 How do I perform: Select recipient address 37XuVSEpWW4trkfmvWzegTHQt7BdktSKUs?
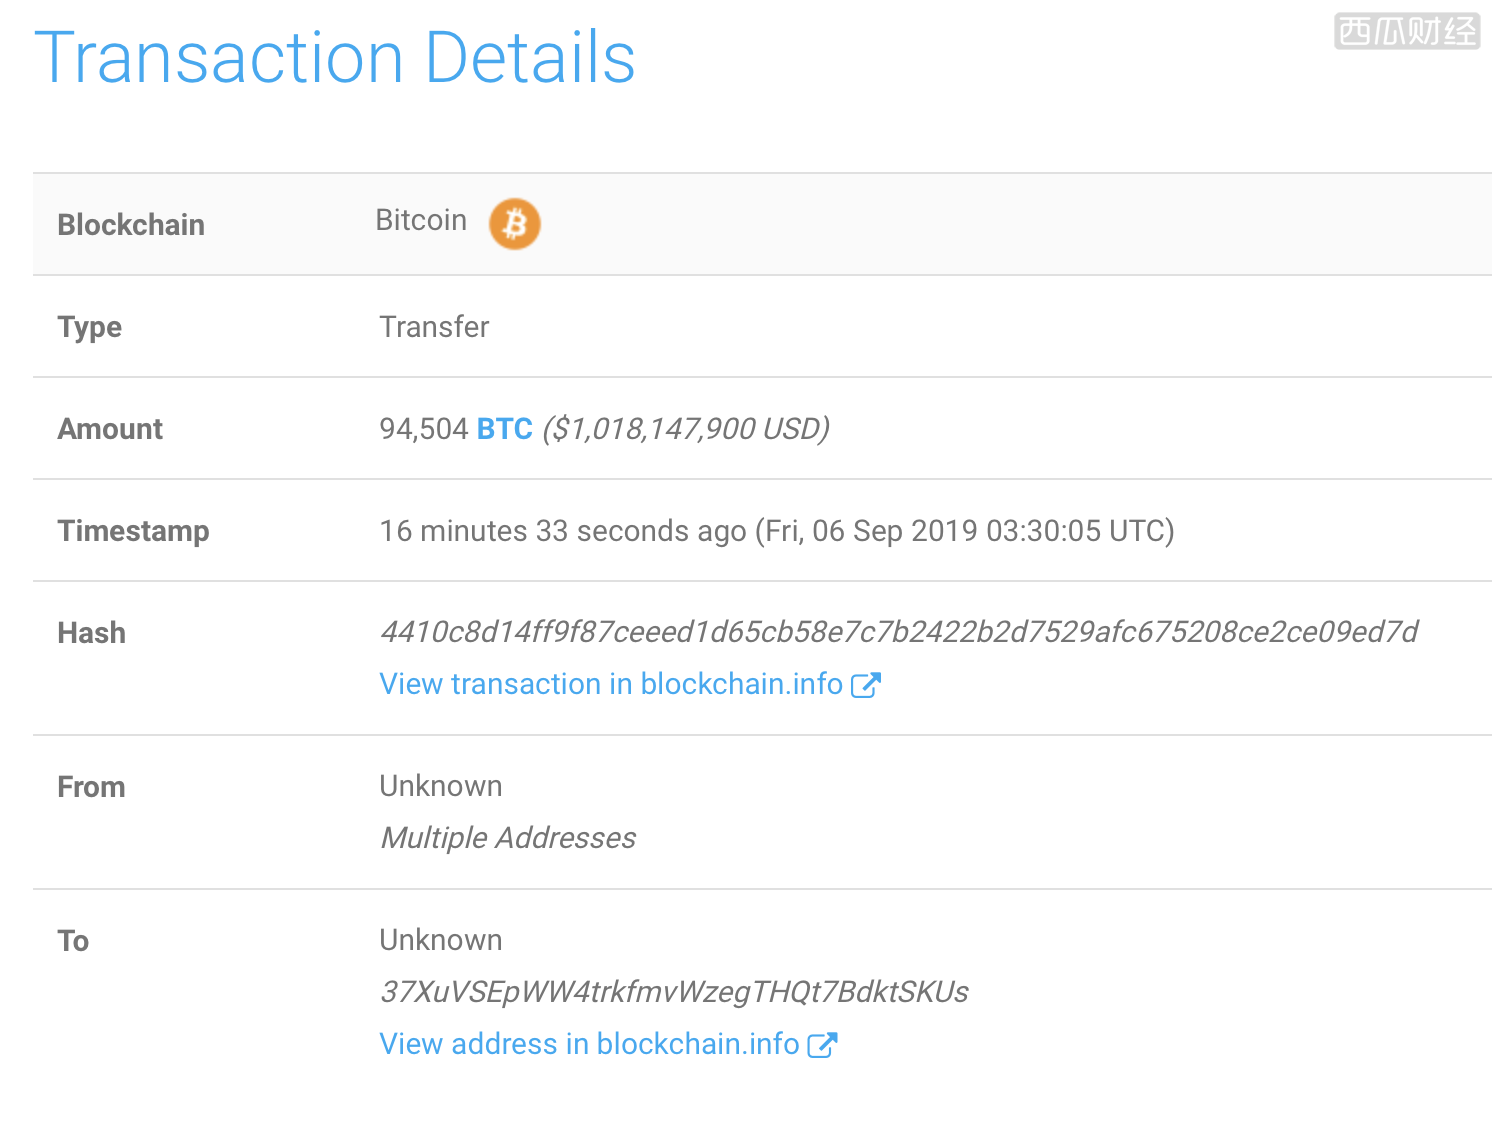coord(674,992)
